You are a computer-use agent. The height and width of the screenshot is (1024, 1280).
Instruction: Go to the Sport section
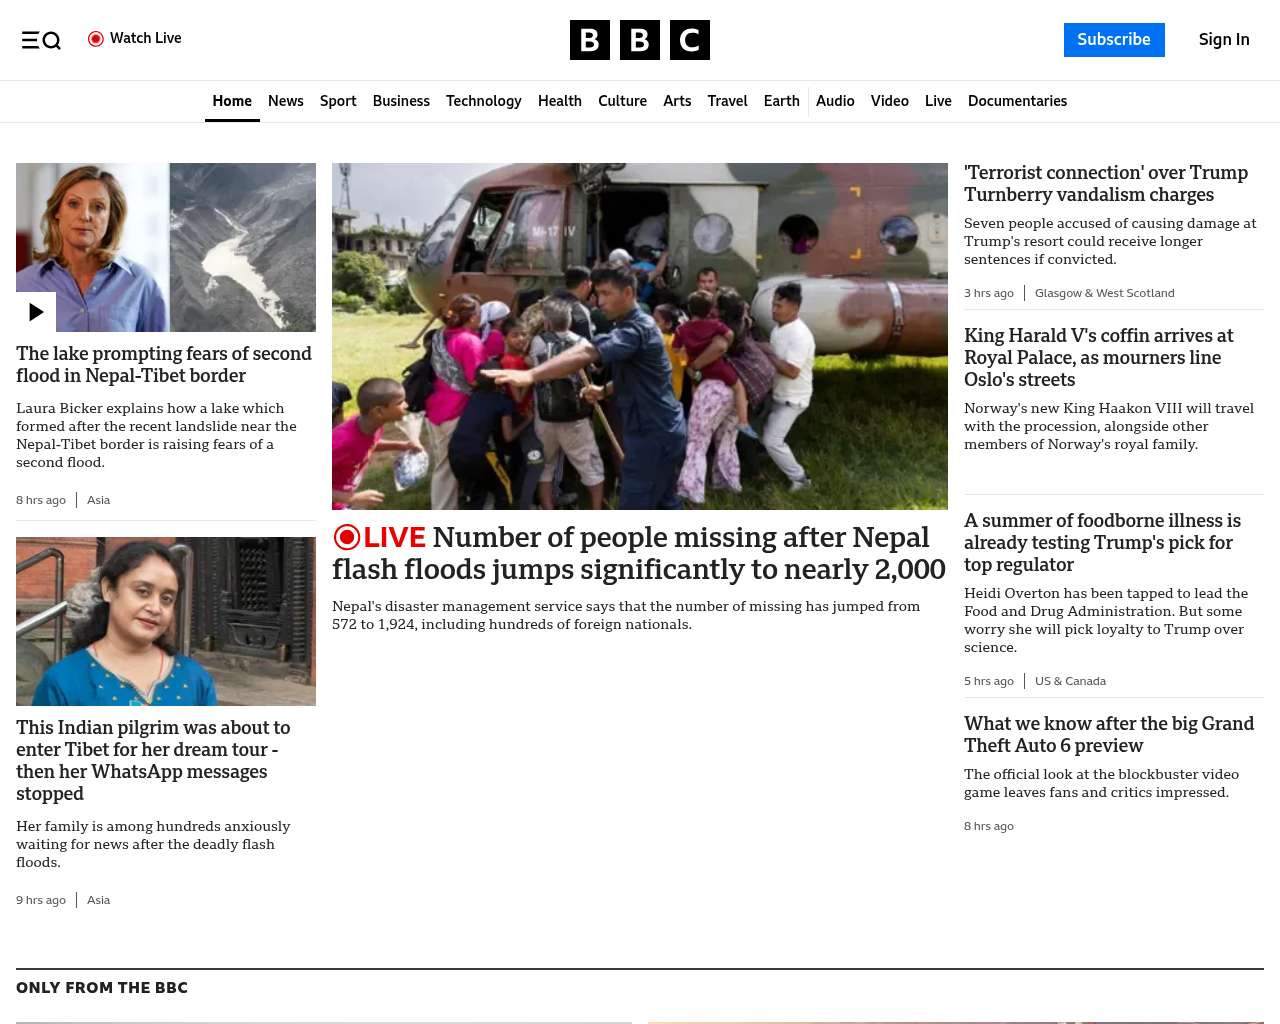(x=338, y=101)
